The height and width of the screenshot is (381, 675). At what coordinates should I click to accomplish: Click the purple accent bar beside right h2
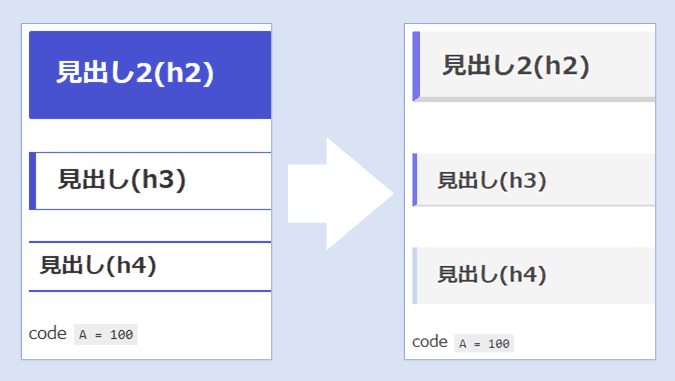(x=416, y=66)
